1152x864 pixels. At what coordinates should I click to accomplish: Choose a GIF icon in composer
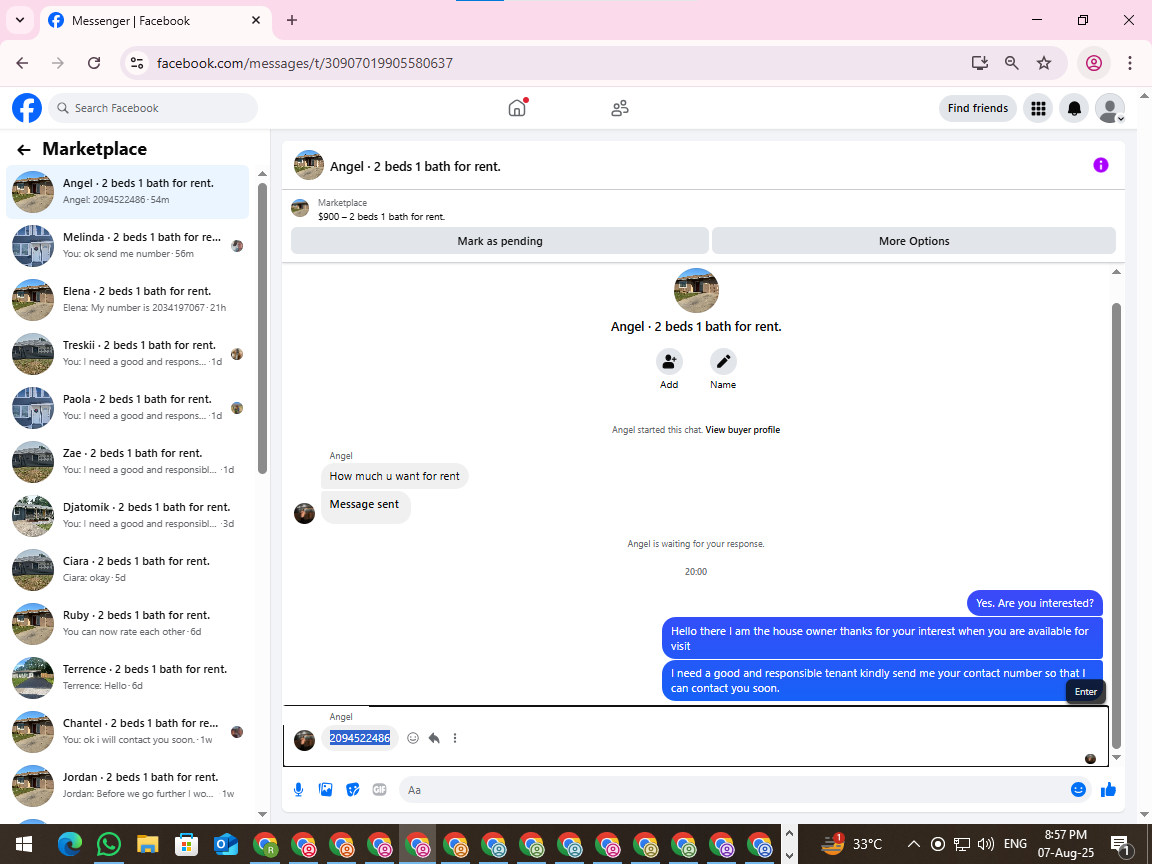379,790
